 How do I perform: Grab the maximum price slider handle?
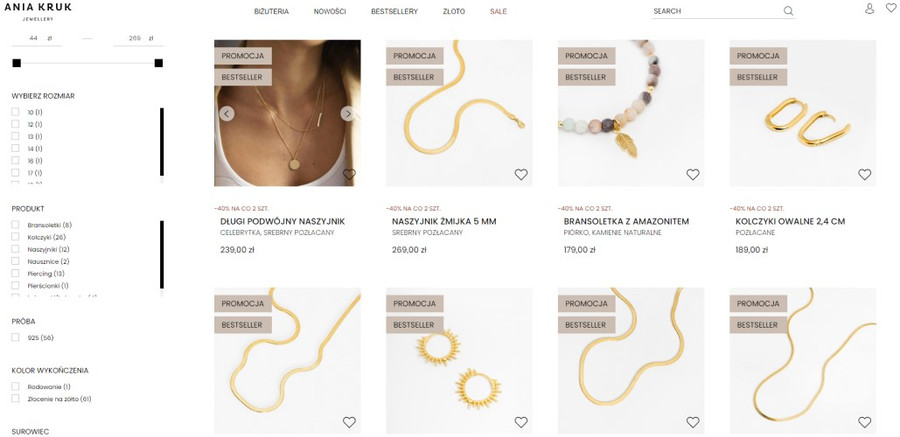(x=158, y=63)
